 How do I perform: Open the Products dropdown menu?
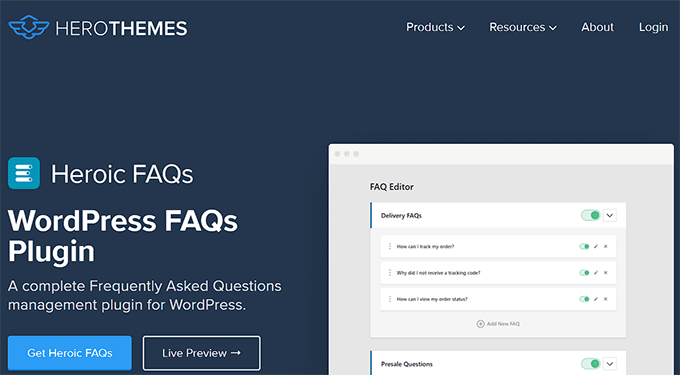pyautogui.click(x=435, y=27)
